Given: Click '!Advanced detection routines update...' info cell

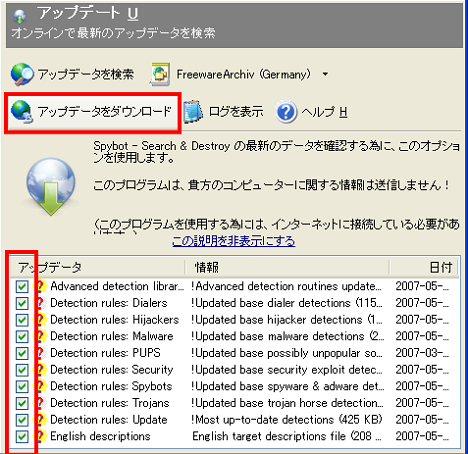Looking at the screenshot, I should tap(286, 286).
